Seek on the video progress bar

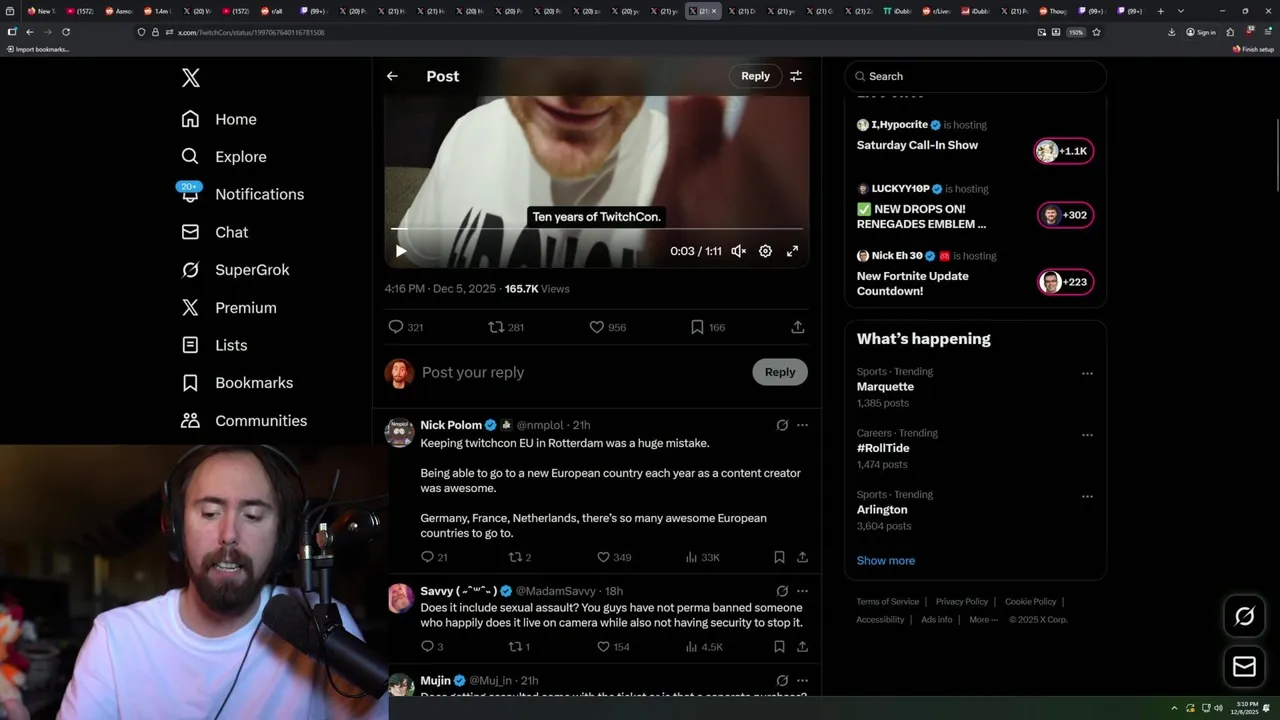(x=597, y=229)
